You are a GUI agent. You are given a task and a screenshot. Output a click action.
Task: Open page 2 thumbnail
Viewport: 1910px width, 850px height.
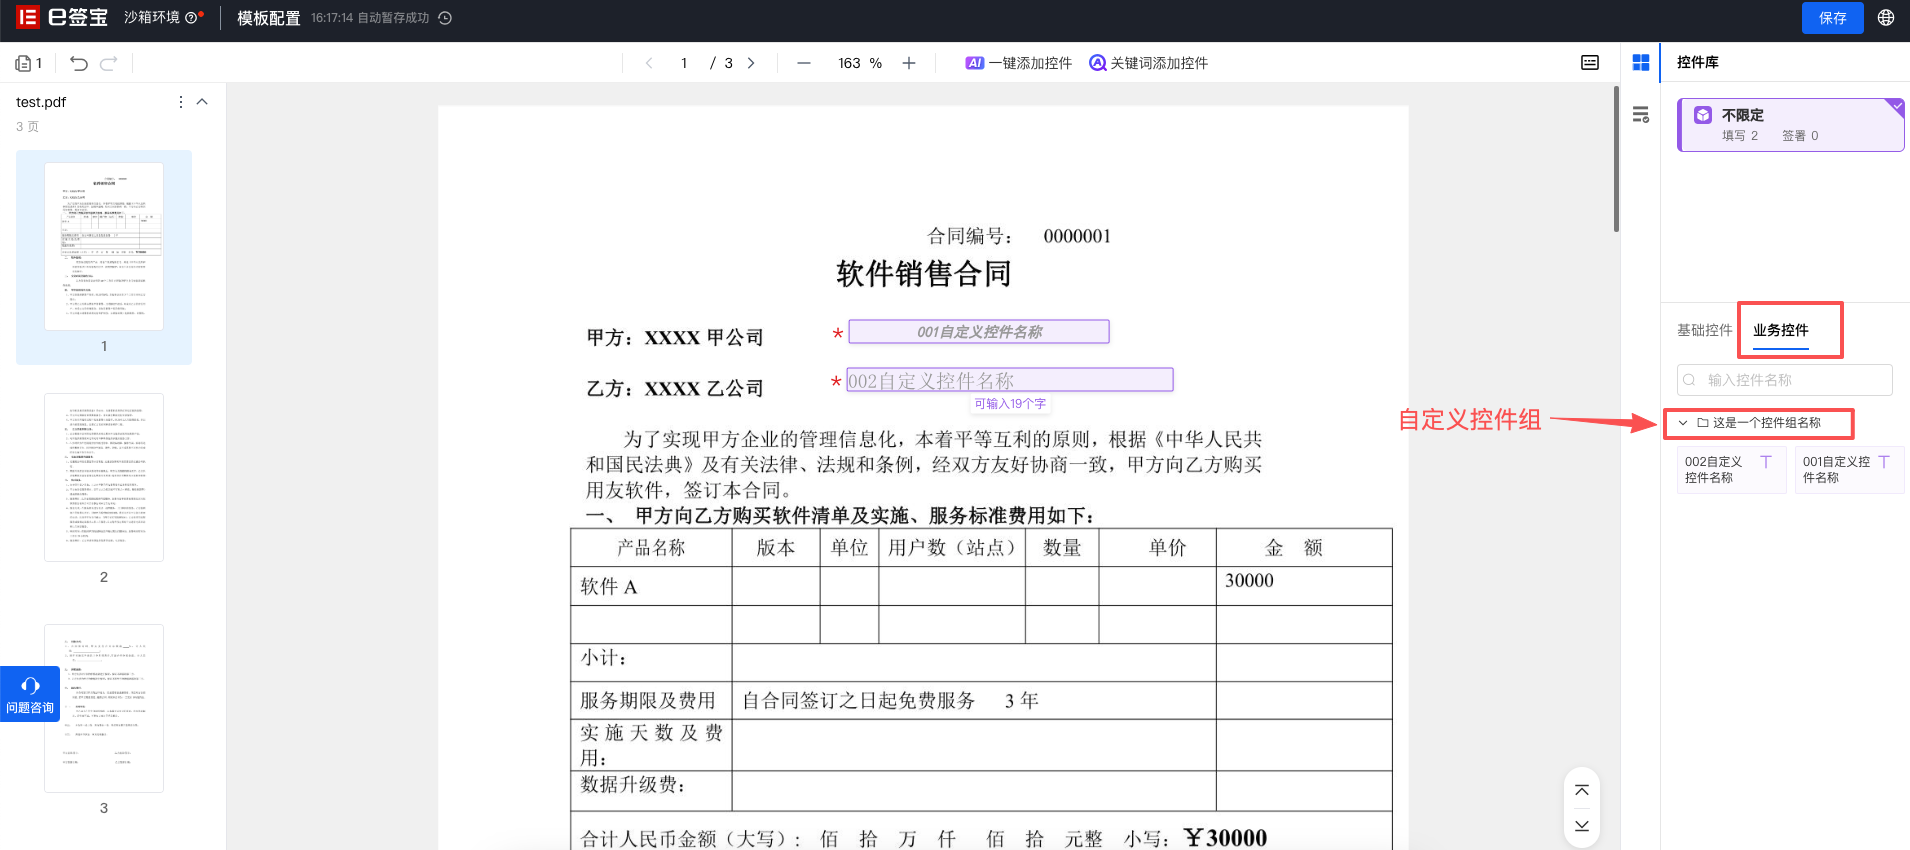tap(104, 477)
